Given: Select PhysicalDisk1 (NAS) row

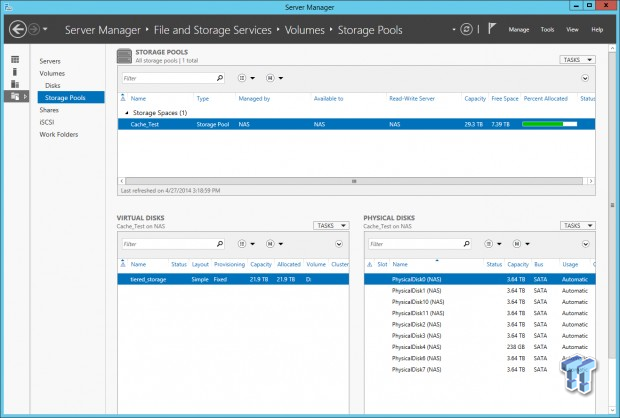Looking at the screenshot, I should click(x=480, y=291).
